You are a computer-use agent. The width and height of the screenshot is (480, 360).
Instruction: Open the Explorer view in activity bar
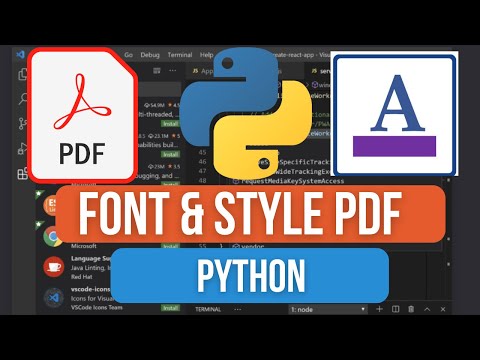(22, 74)
